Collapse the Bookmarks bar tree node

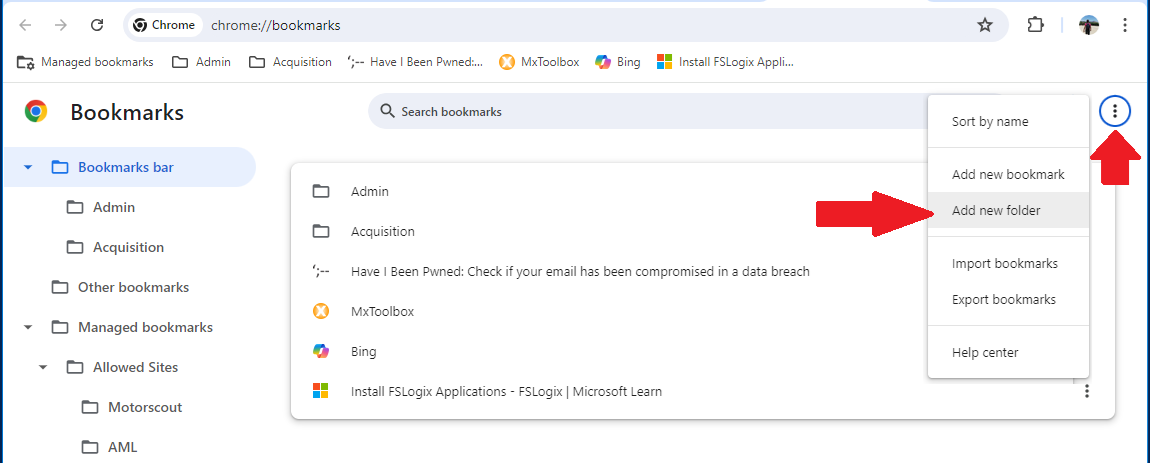pos(28,167)
